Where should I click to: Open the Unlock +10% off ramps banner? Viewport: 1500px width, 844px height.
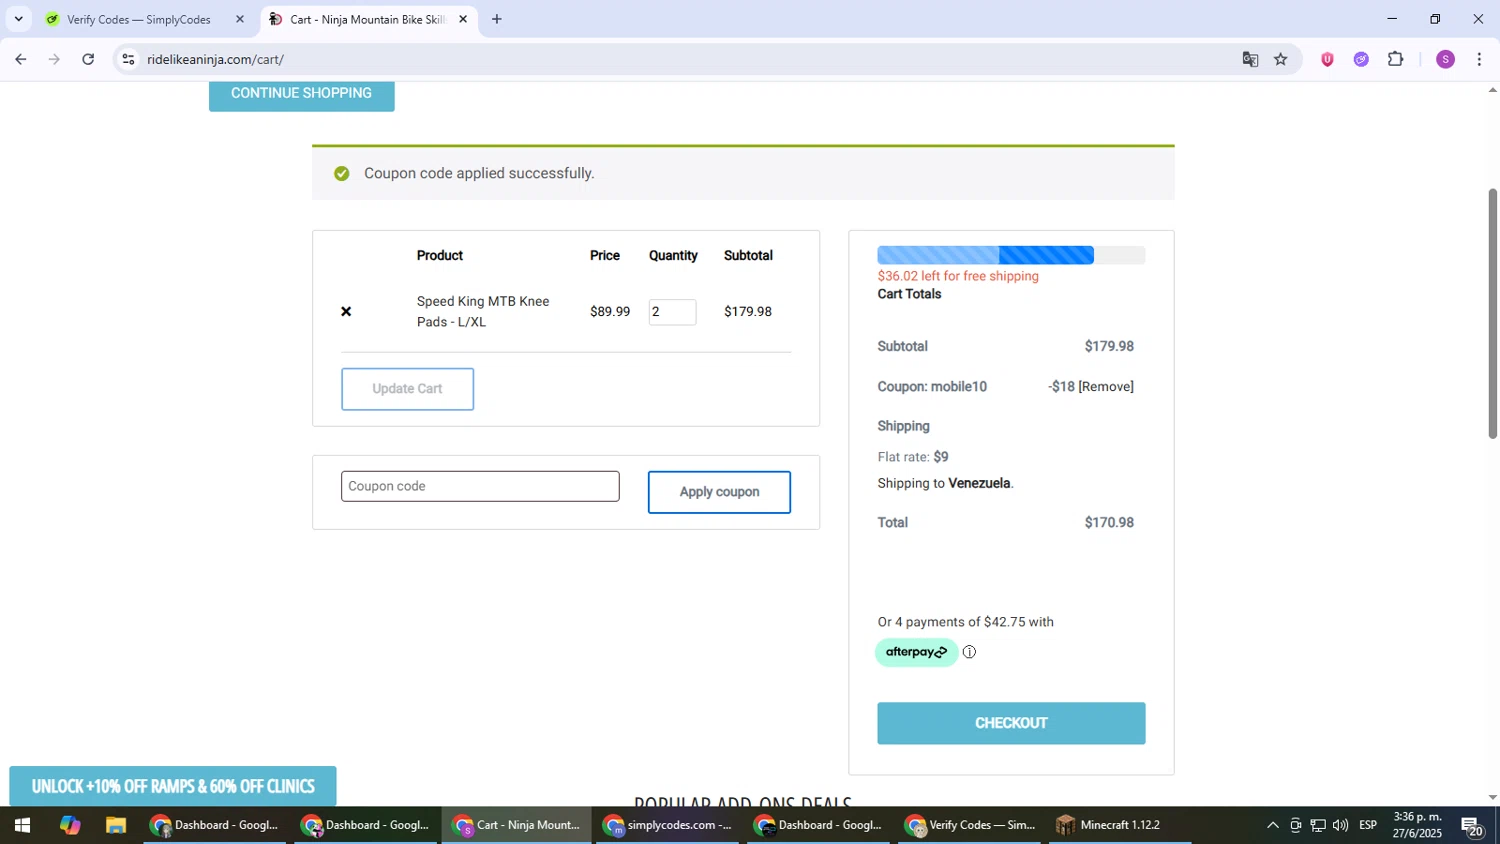pyautogui.click(x=173, y=786)
